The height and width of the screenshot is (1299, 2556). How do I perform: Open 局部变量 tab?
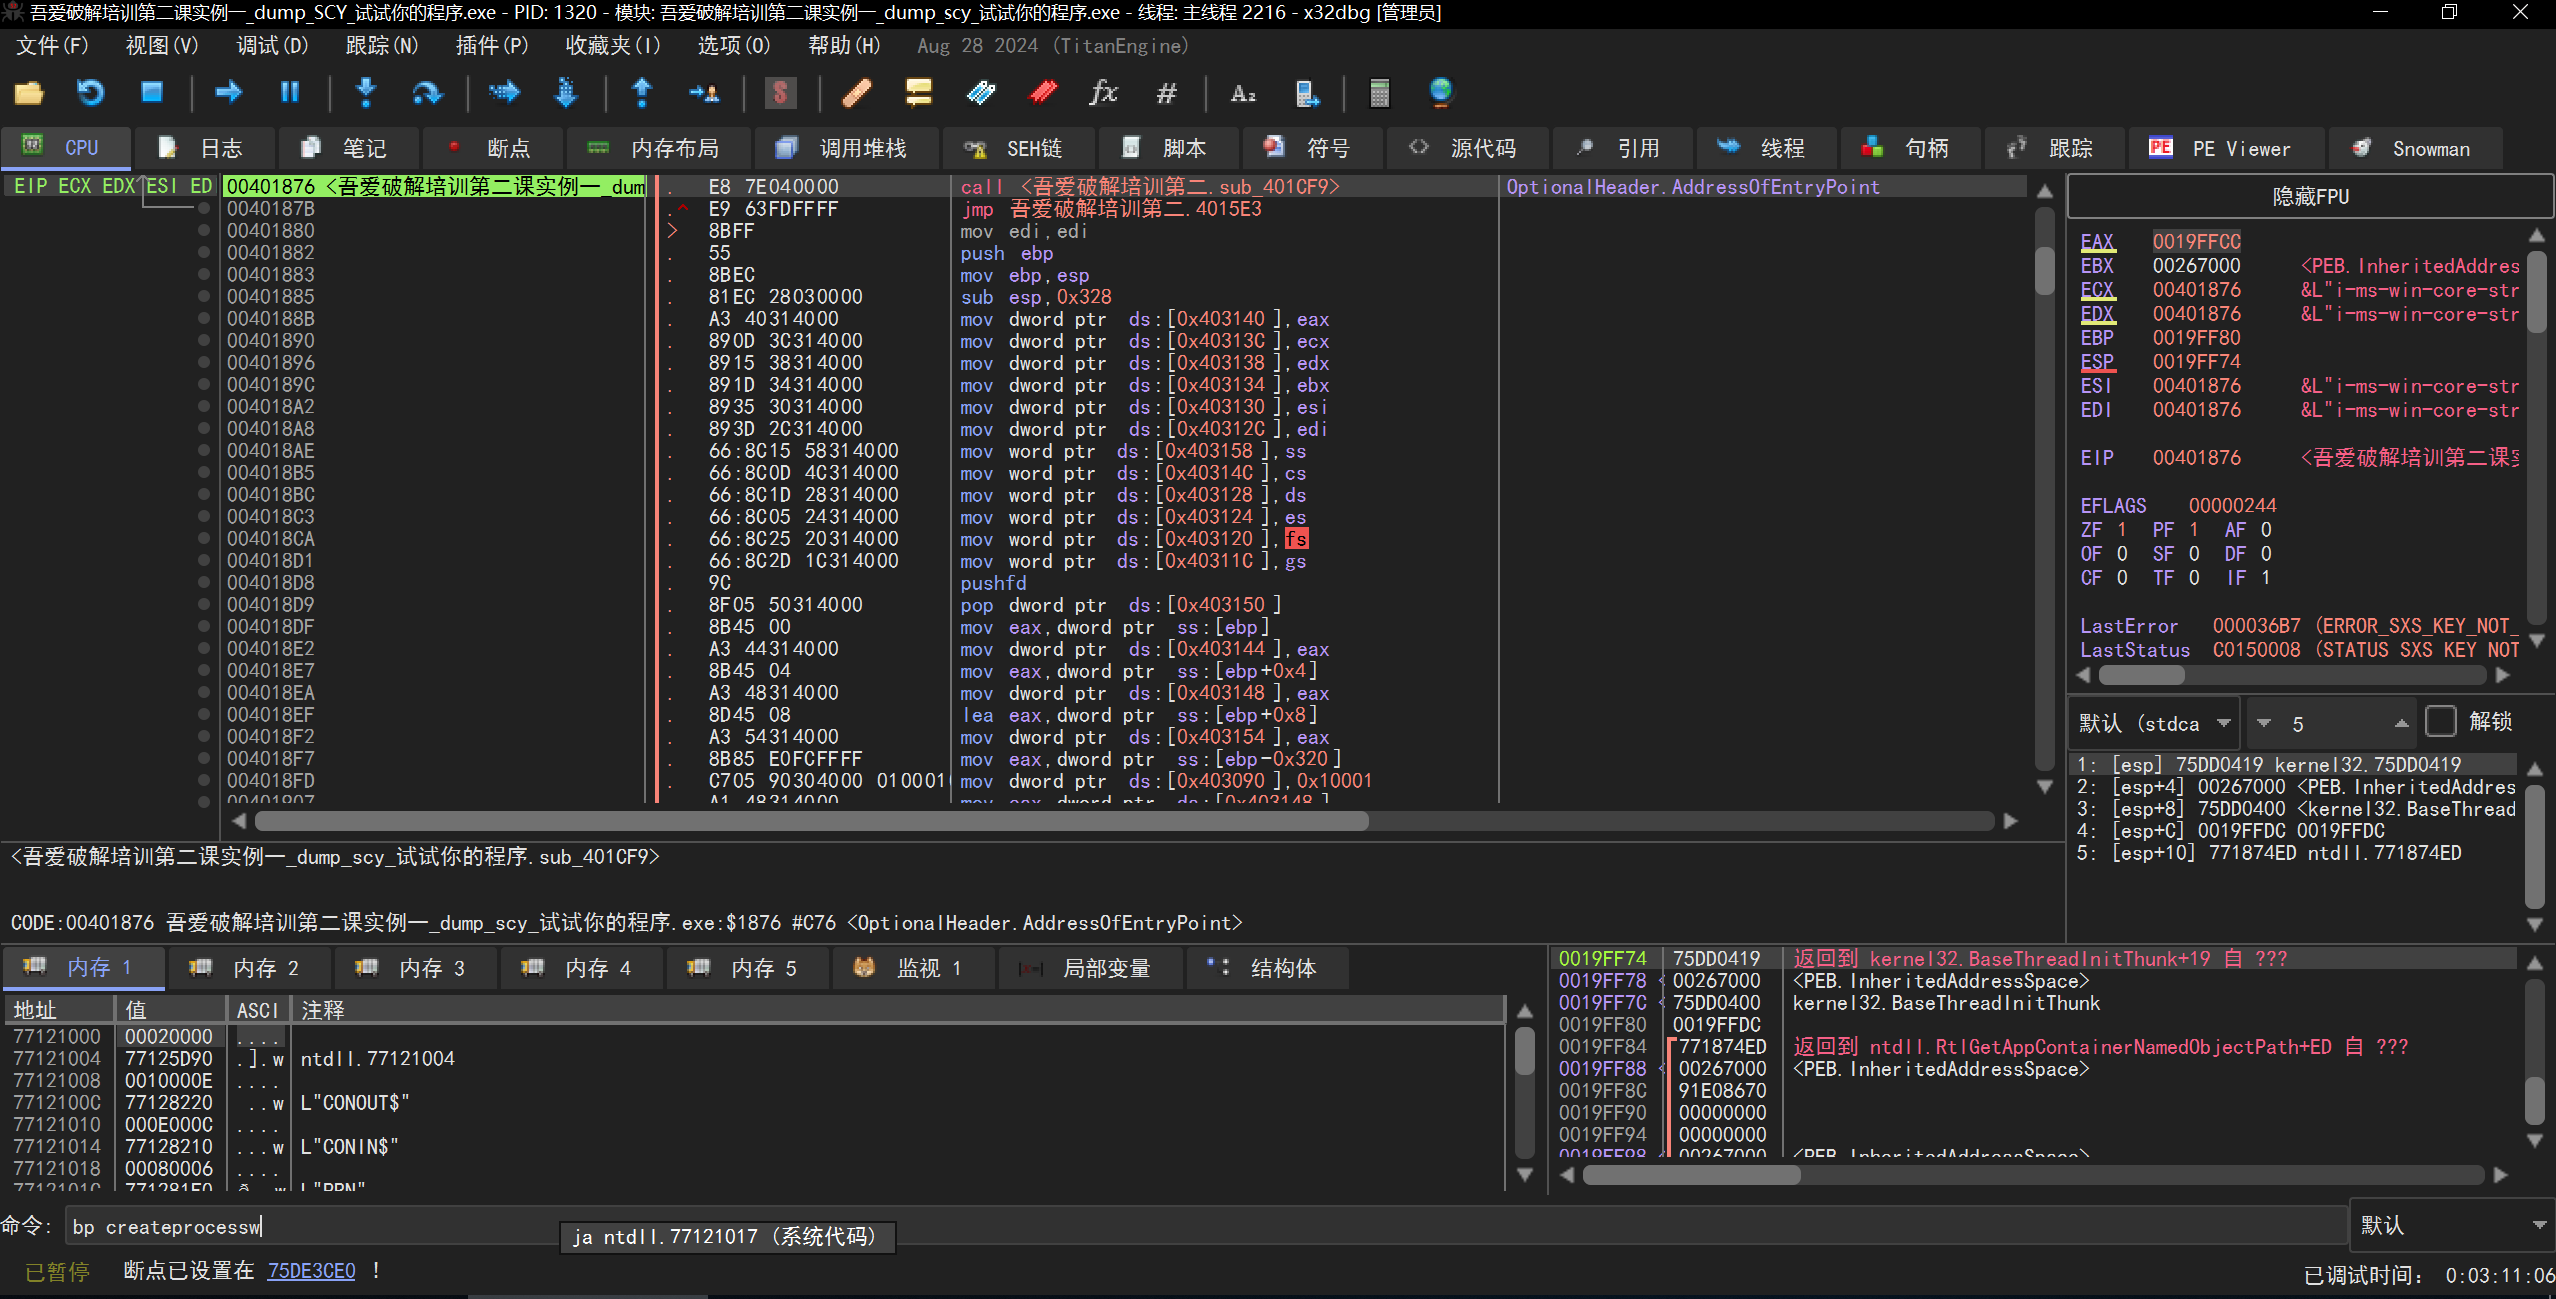click(1089, 968)
